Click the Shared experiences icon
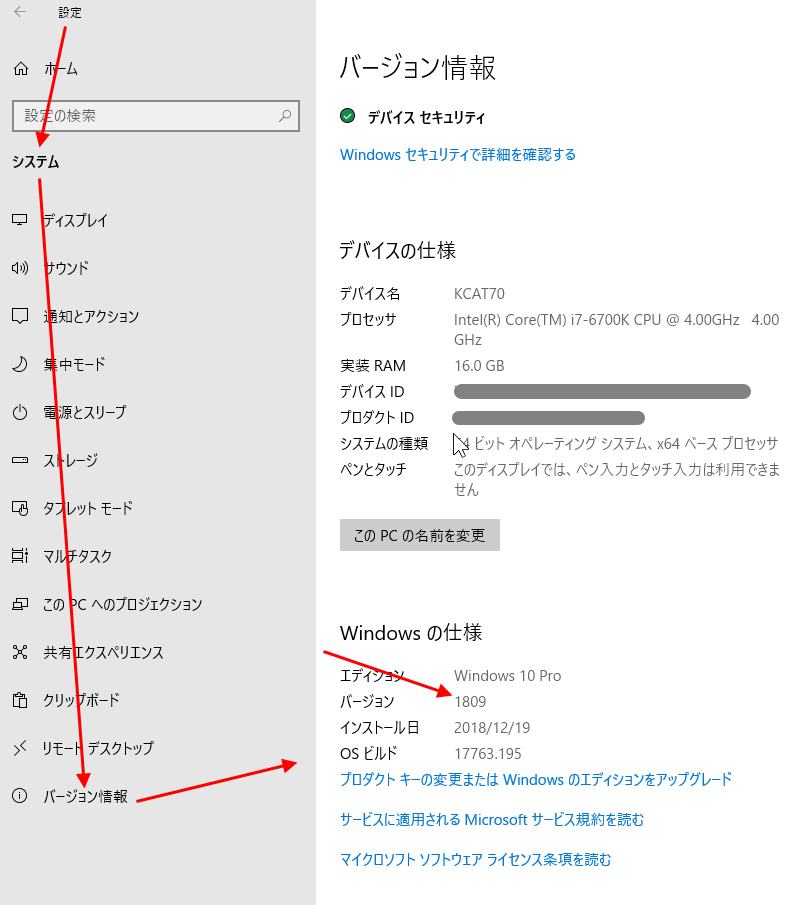Viewport: 808px width, 905px height. tap(20, 652)
